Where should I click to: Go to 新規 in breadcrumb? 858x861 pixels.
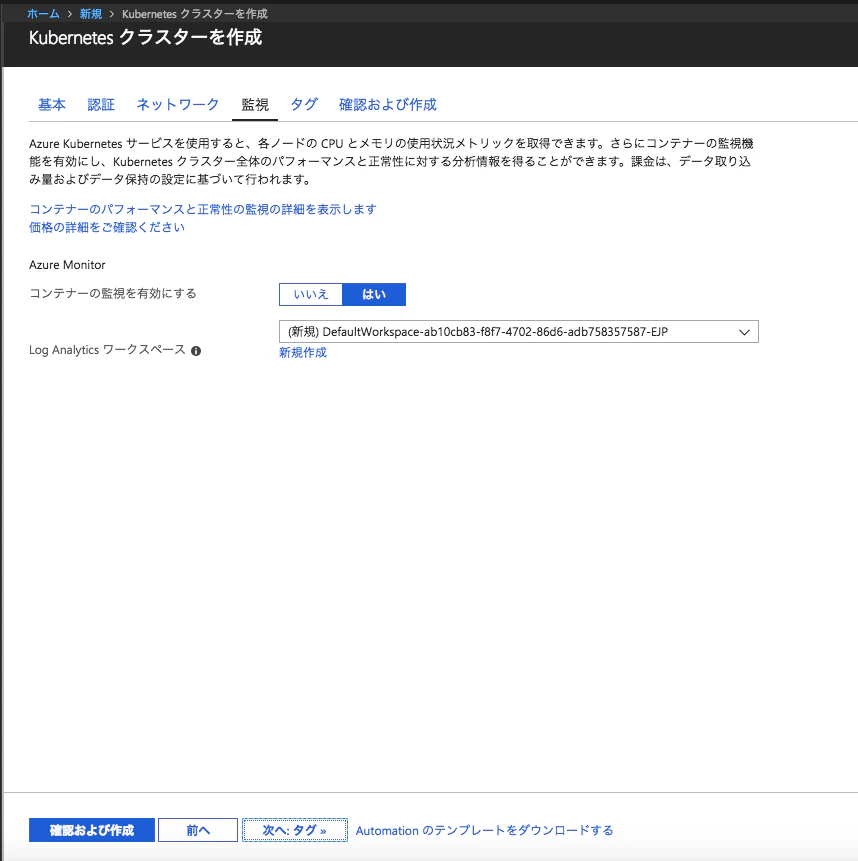click(x=91, y=14)
